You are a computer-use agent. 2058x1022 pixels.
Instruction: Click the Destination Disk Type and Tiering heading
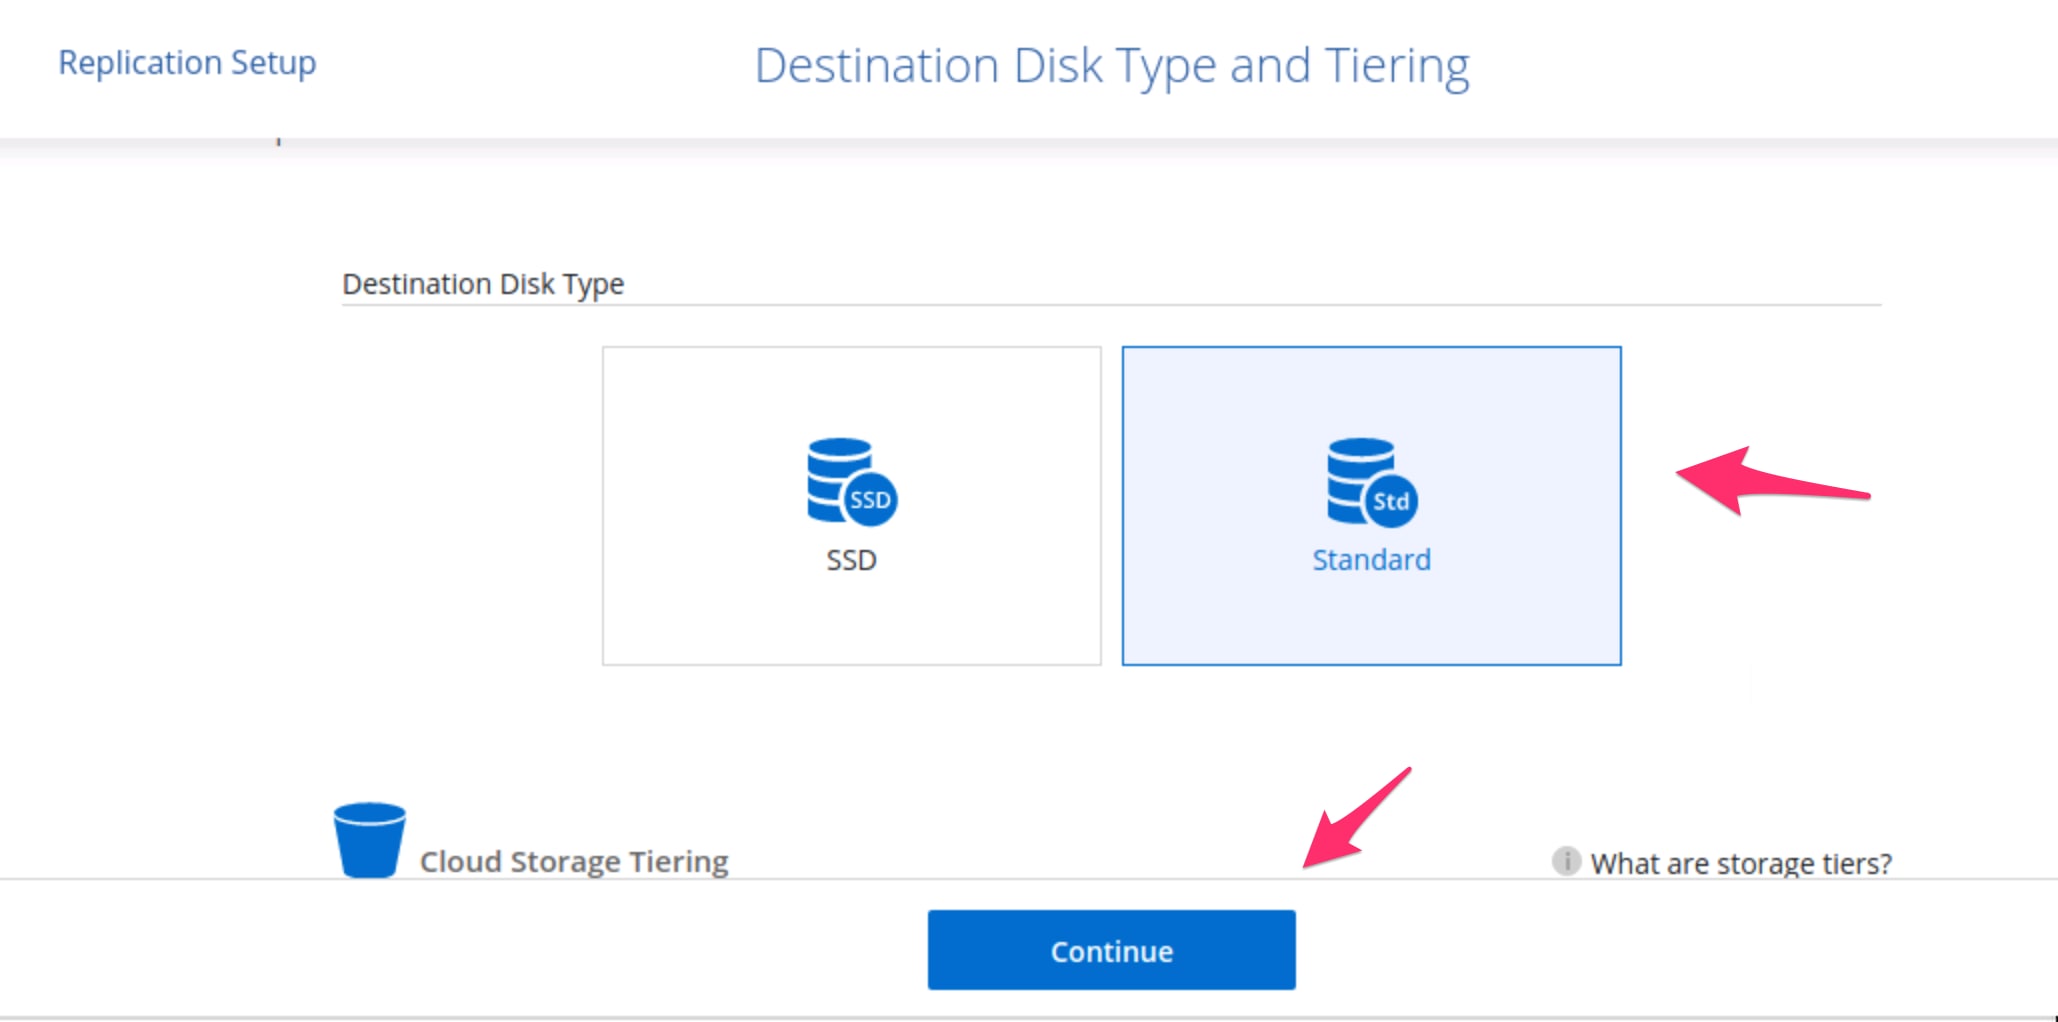1111,66
